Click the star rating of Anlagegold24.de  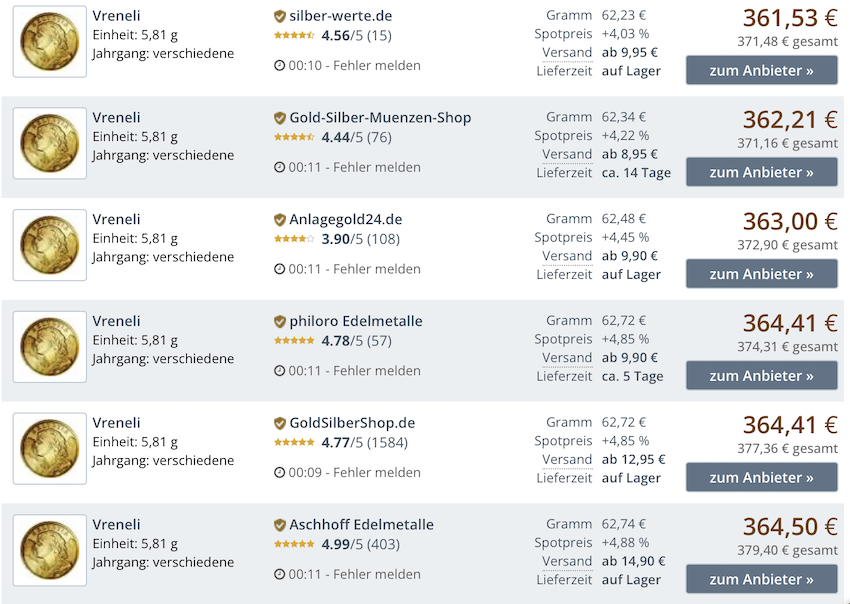(294, 239)
